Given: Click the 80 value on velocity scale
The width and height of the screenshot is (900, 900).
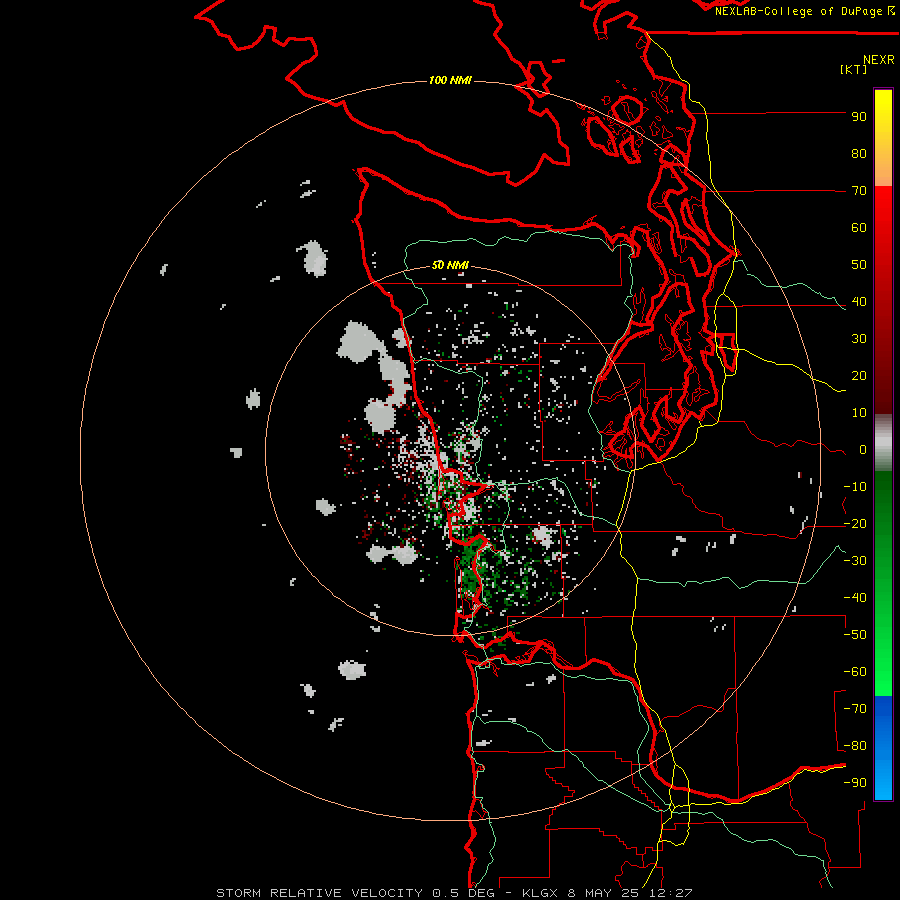Looking at the screenshot, I should point(859,153).
